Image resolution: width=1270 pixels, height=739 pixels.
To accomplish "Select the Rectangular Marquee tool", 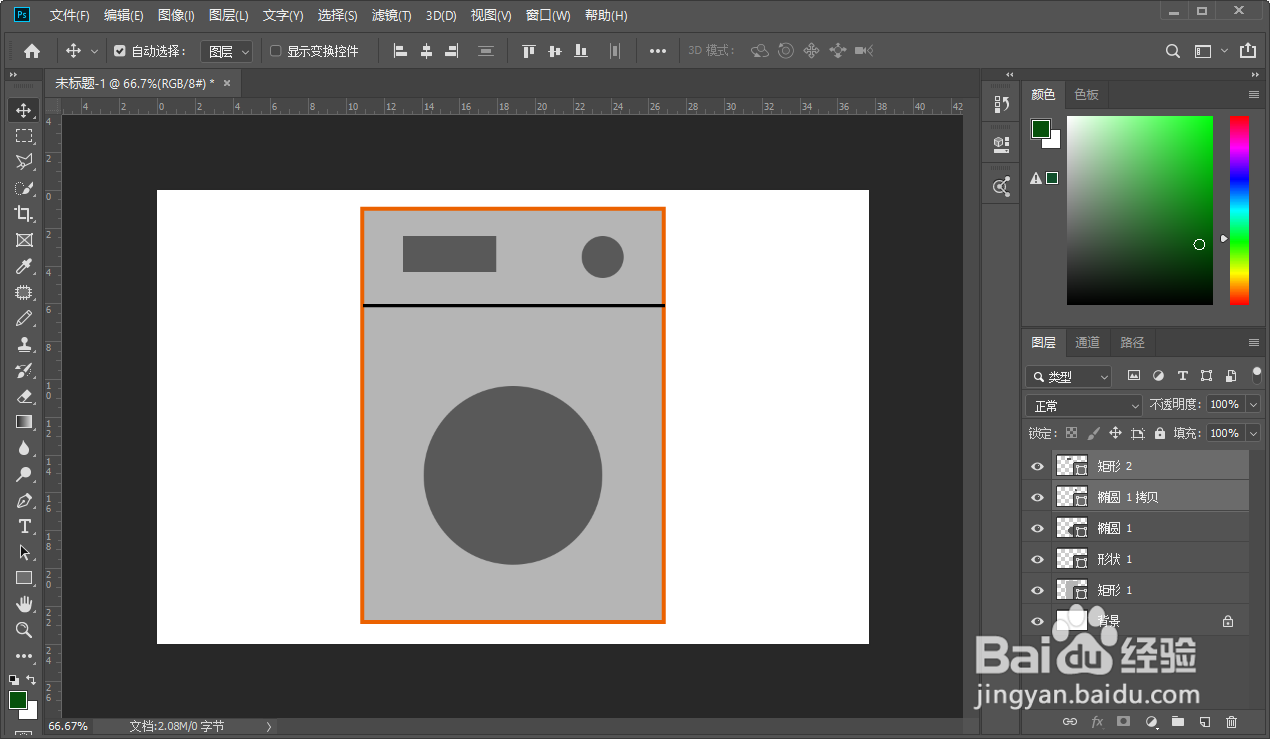I will pyautogui.click(x=24, y=136).
